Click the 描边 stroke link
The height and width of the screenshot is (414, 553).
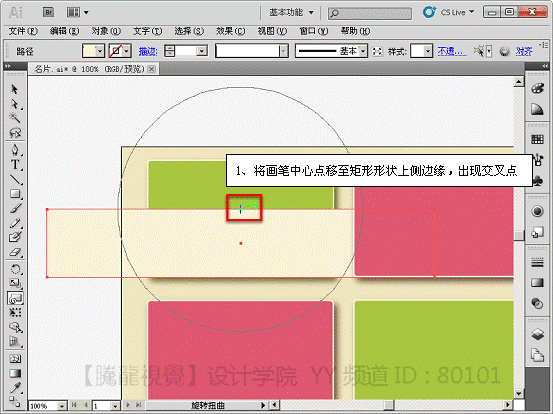[147, 51]
